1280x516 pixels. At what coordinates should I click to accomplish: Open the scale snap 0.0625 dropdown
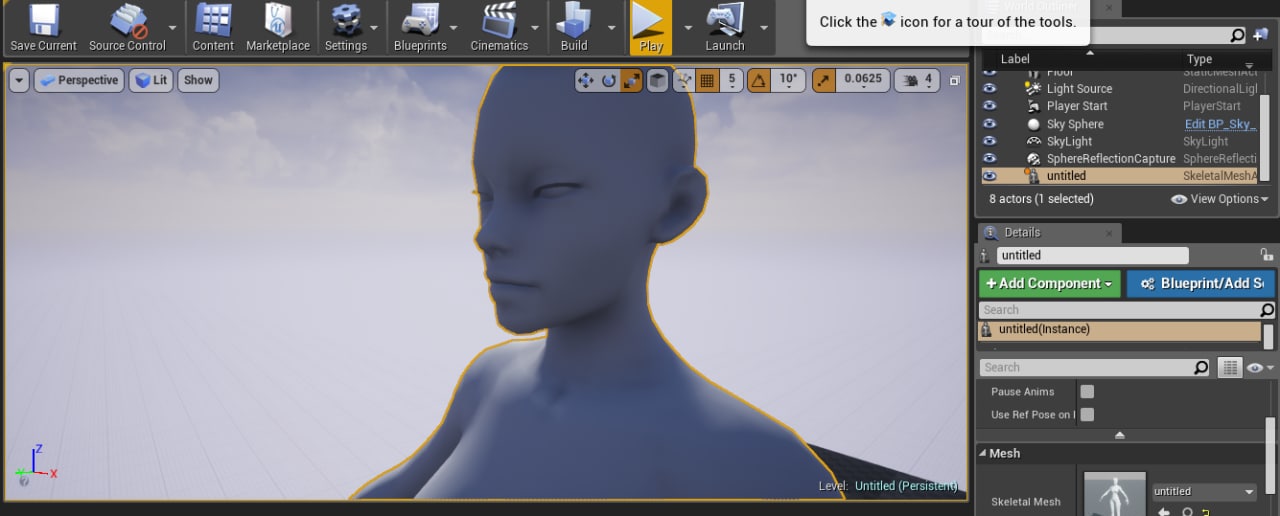(x=863, y=80)
